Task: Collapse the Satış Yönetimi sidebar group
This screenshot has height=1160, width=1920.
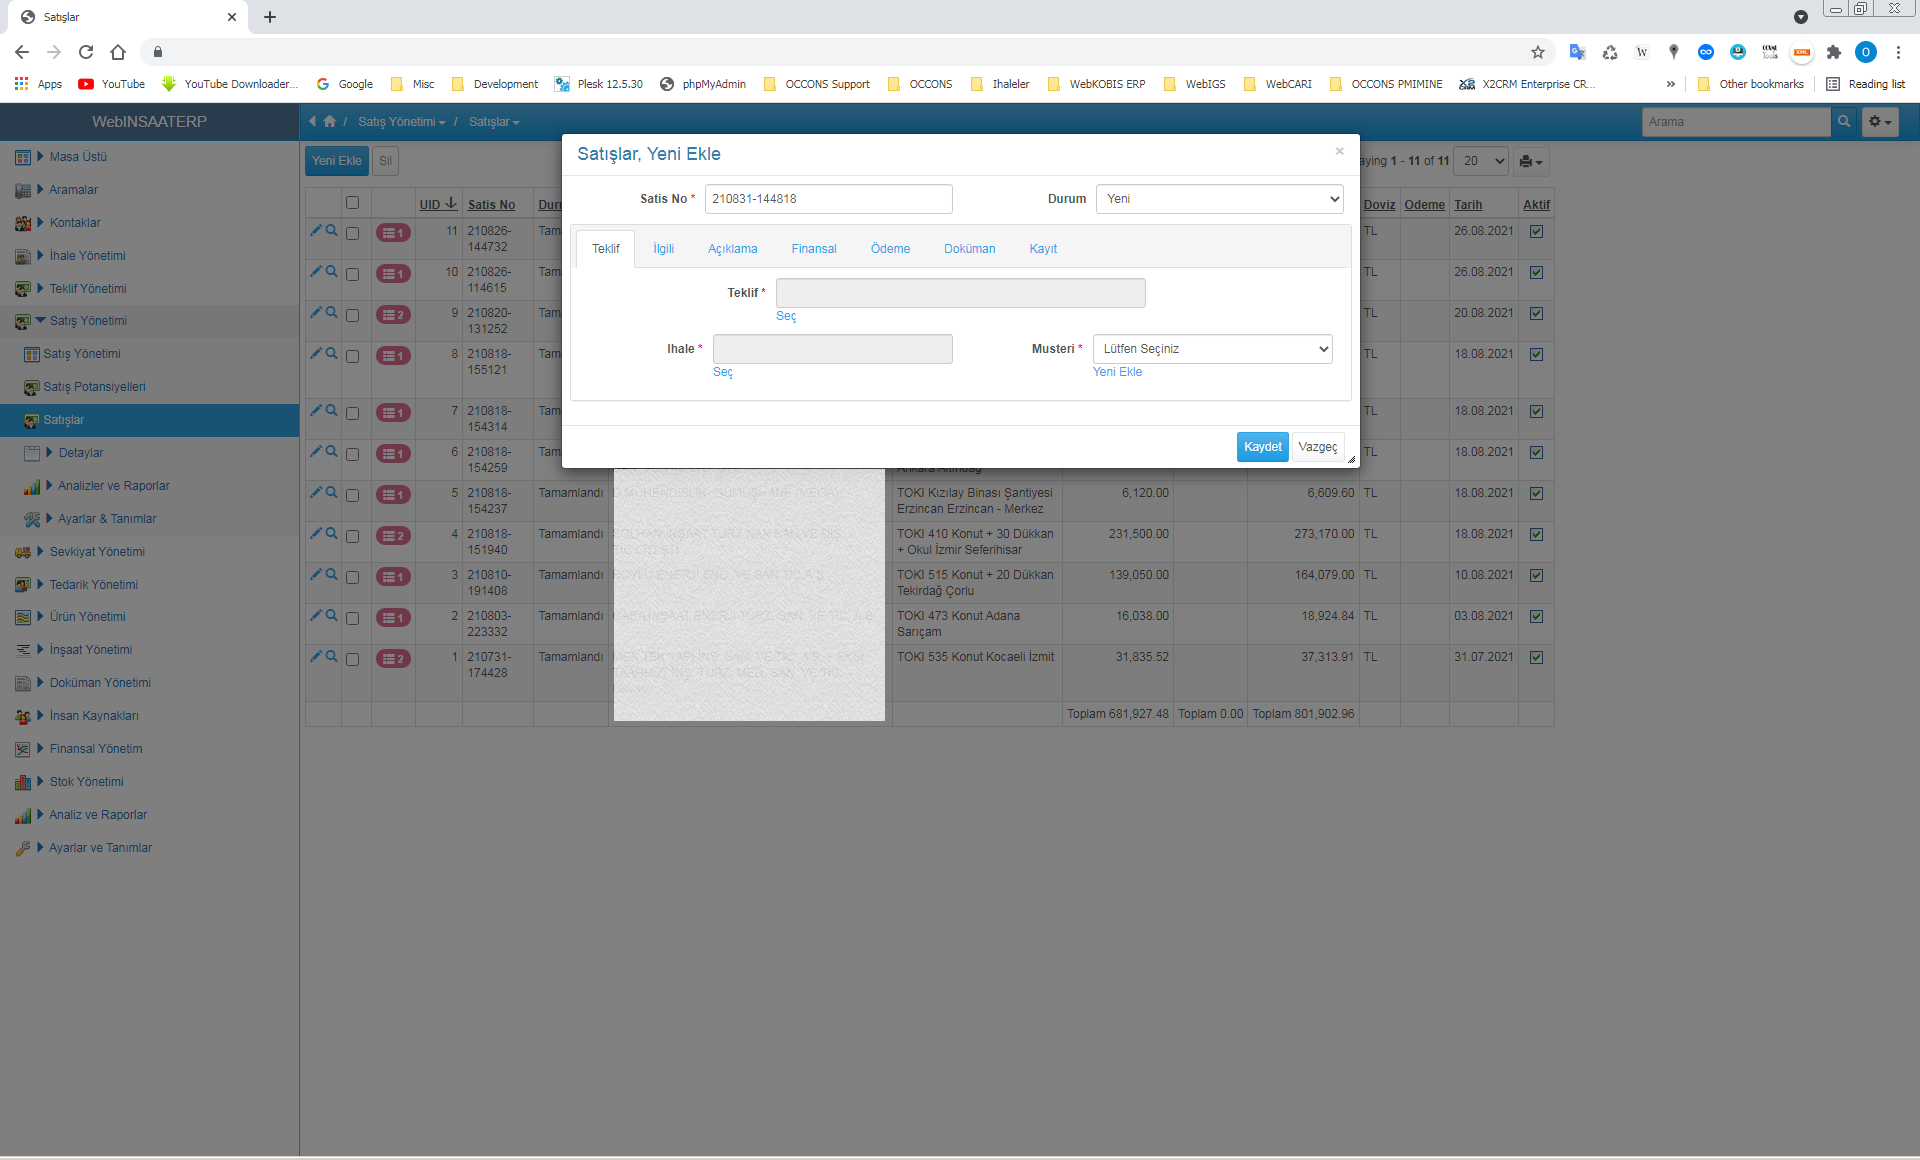Action: click(41, 321)
